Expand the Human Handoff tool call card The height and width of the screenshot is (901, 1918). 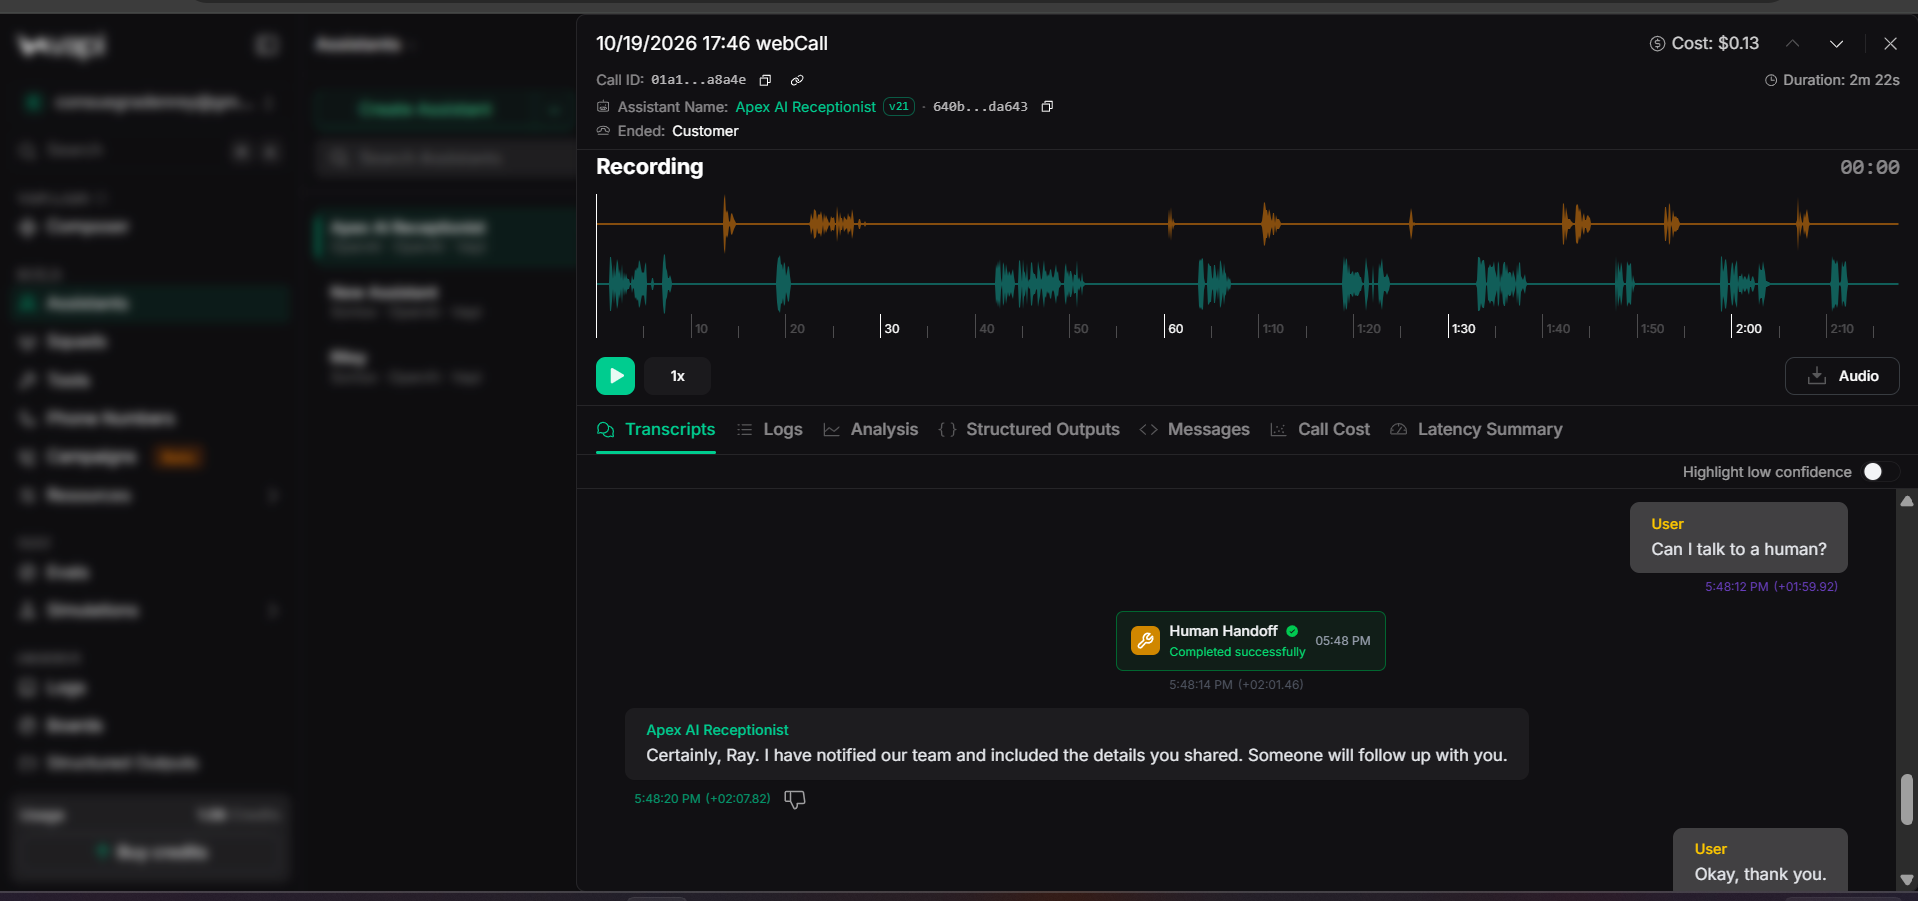coord(1251,641)
